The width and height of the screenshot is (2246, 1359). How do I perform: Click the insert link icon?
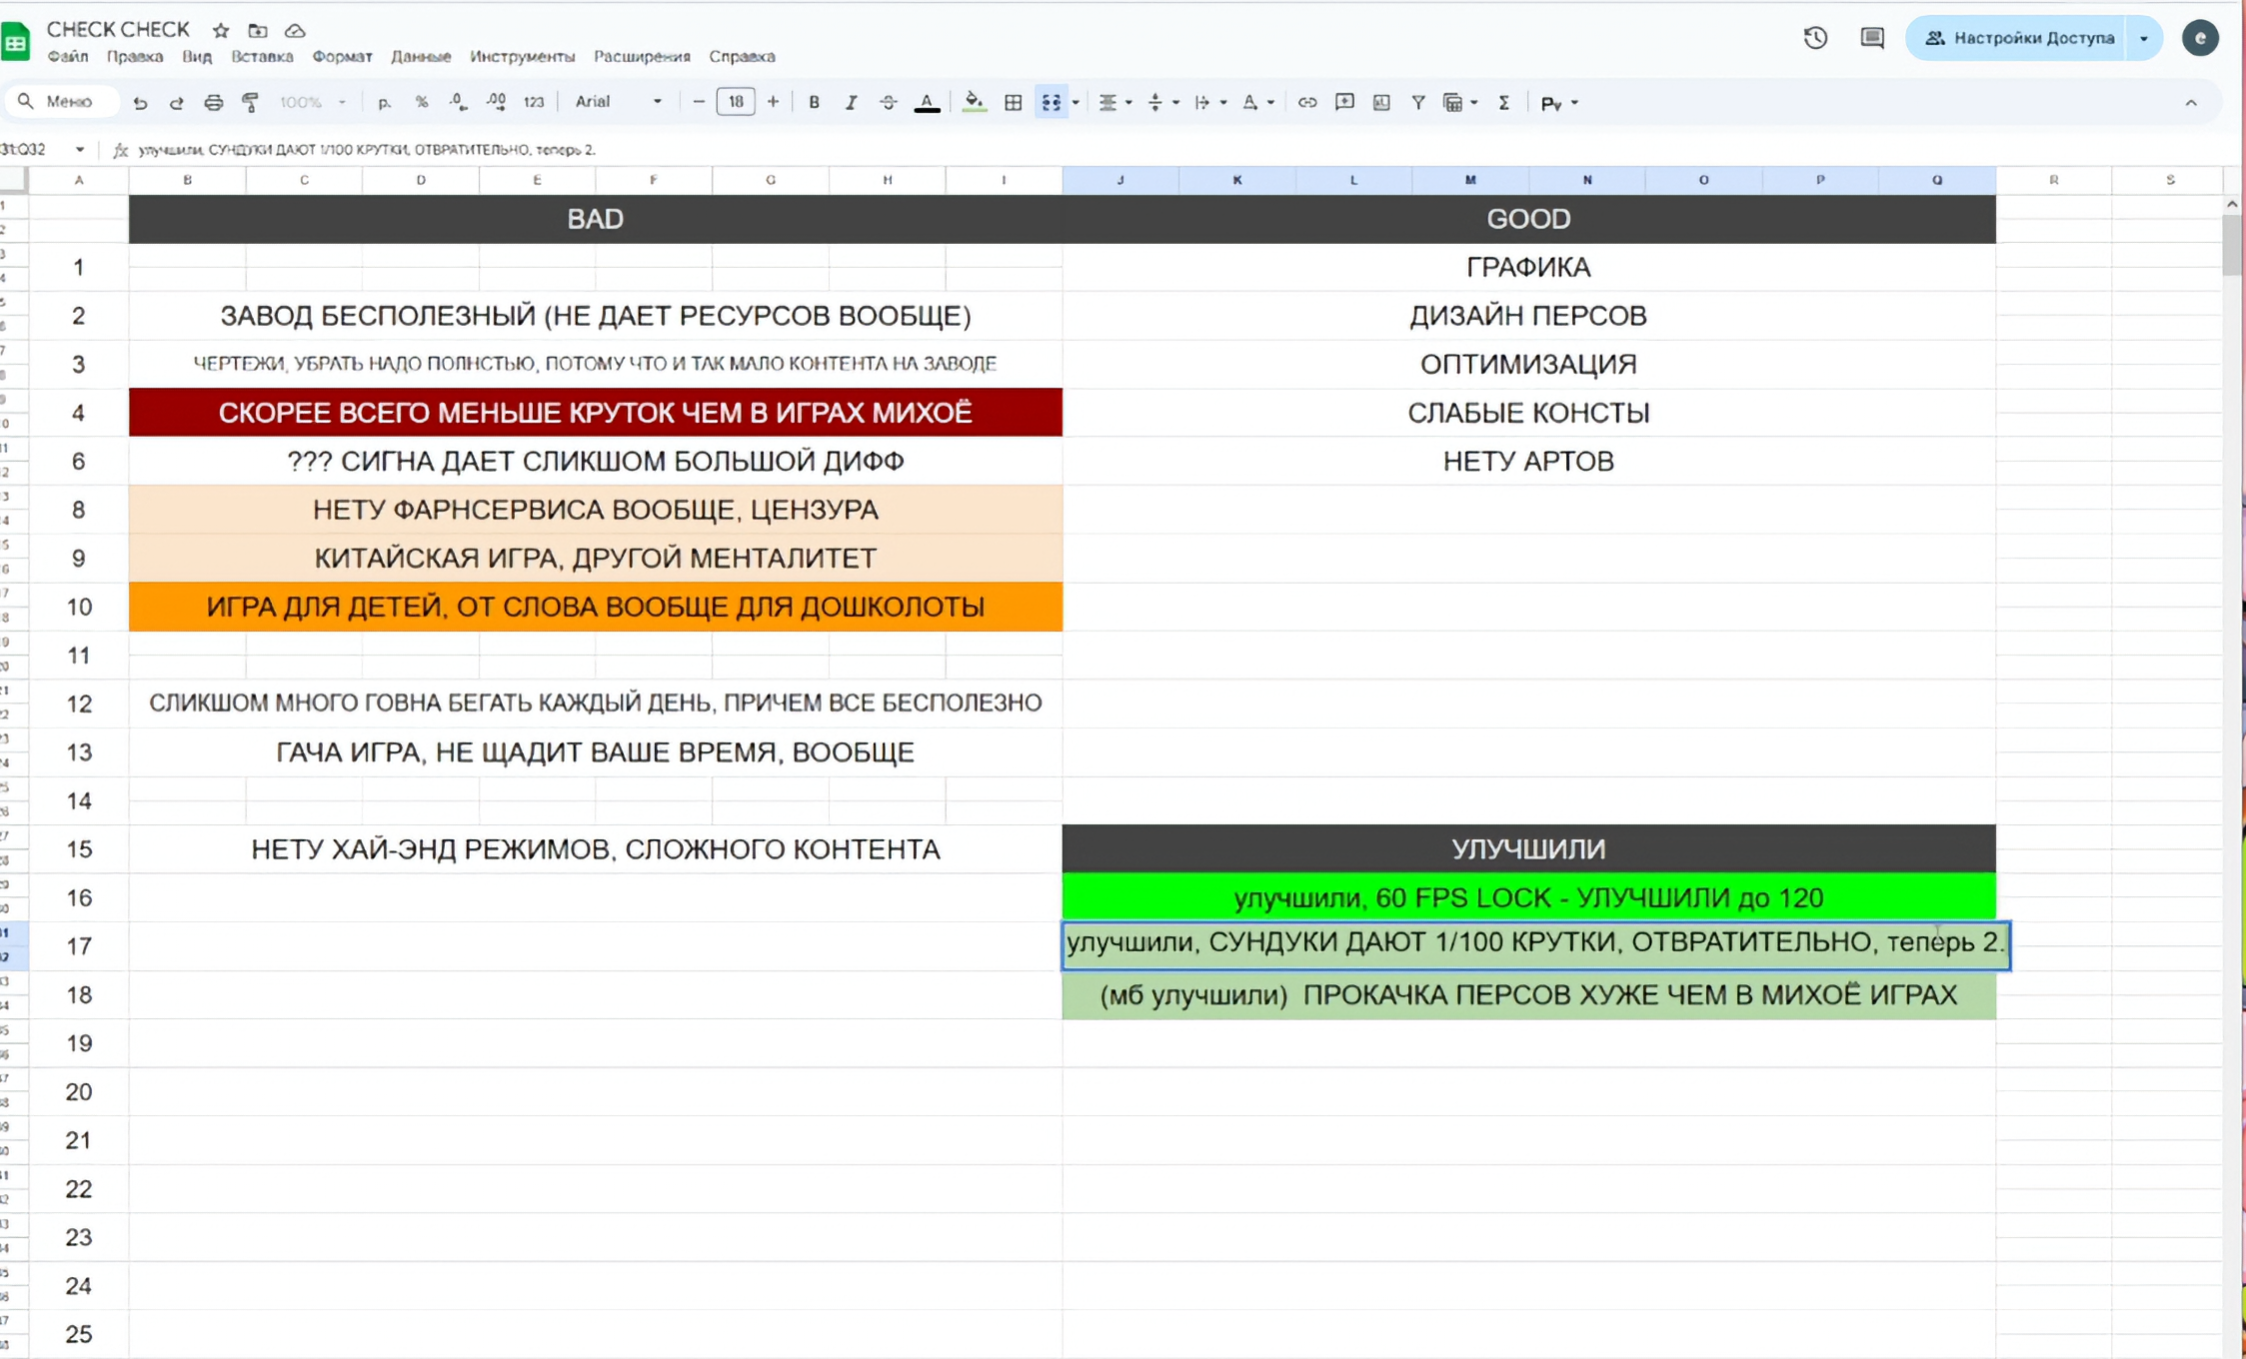click(1307, 102)
